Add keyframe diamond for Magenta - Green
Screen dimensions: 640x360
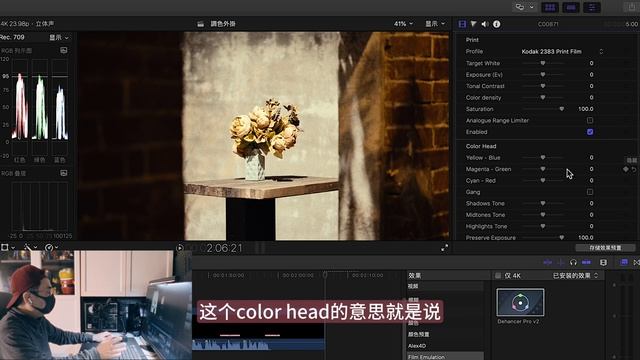(626, 169)
